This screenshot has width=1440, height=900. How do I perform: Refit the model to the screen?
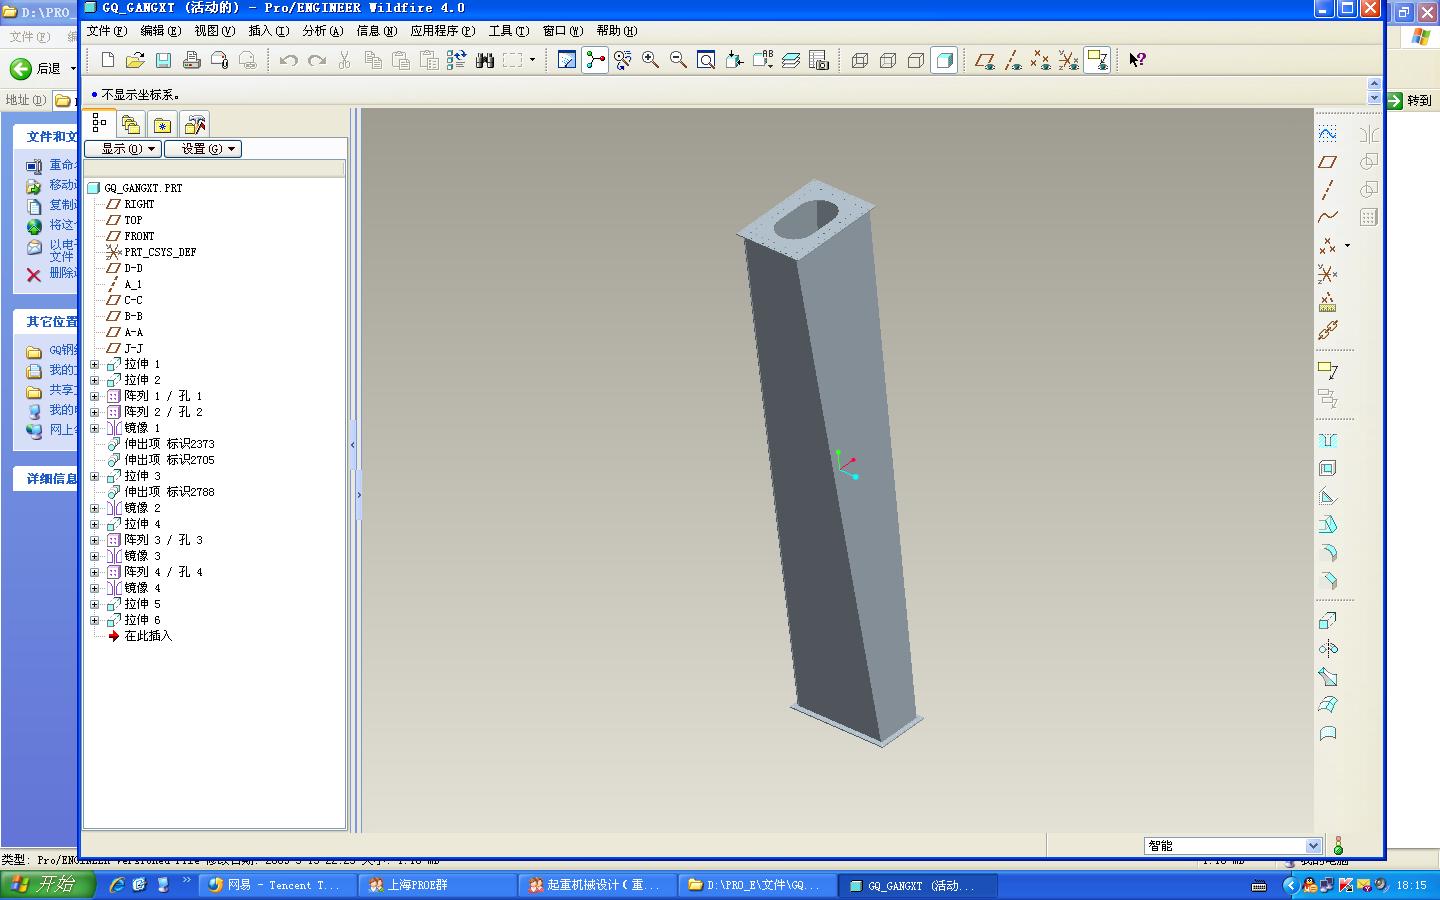(x=706, y=60)
